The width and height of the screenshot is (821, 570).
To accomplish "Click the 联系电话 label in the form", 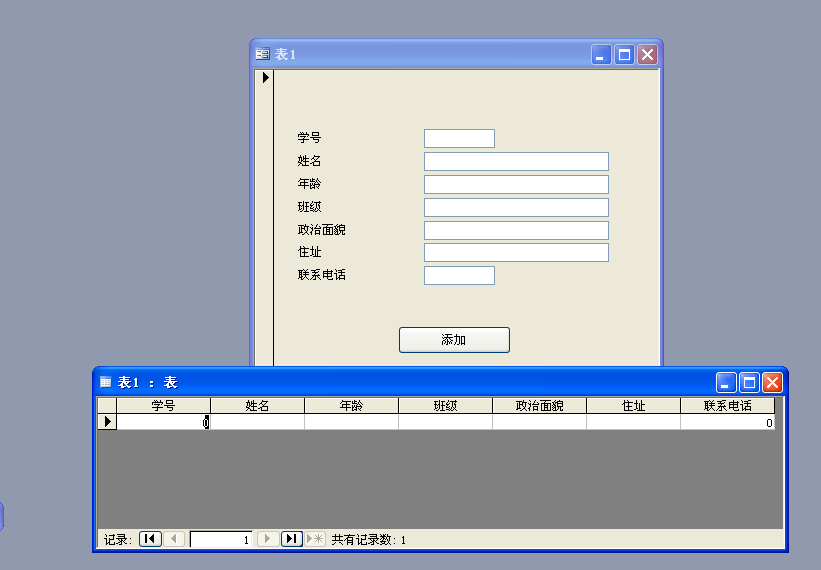I will point(321,275).
